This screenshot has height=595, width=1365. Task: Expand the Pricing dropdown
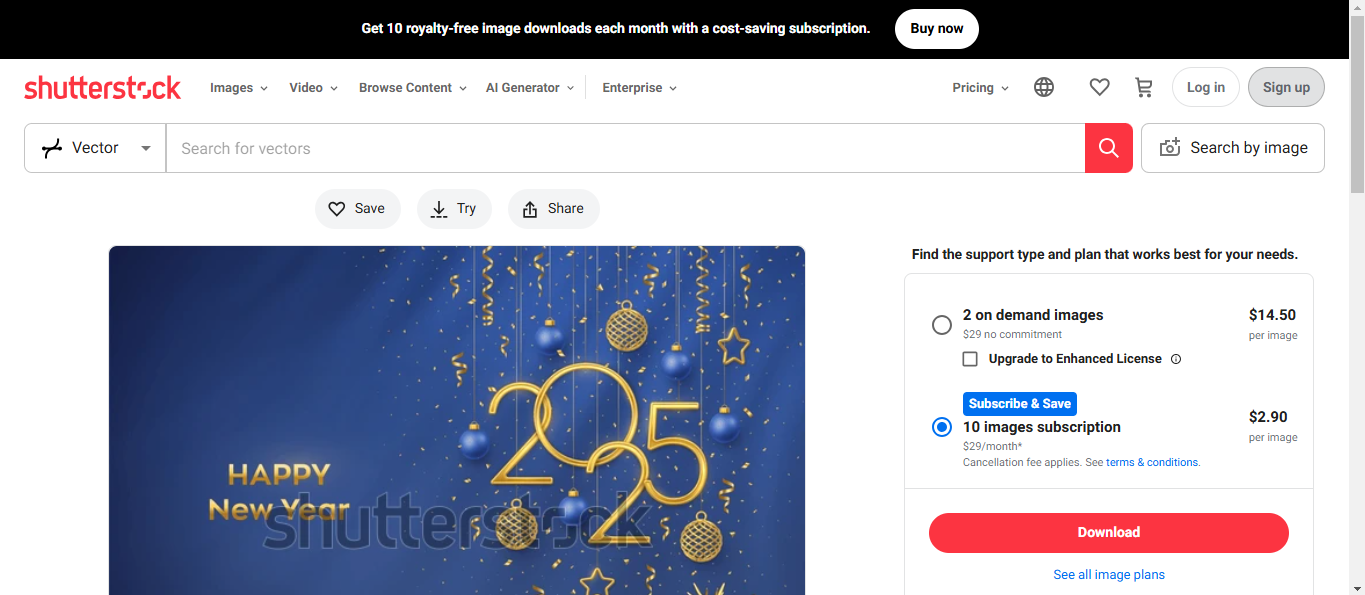tap(980, 88)
